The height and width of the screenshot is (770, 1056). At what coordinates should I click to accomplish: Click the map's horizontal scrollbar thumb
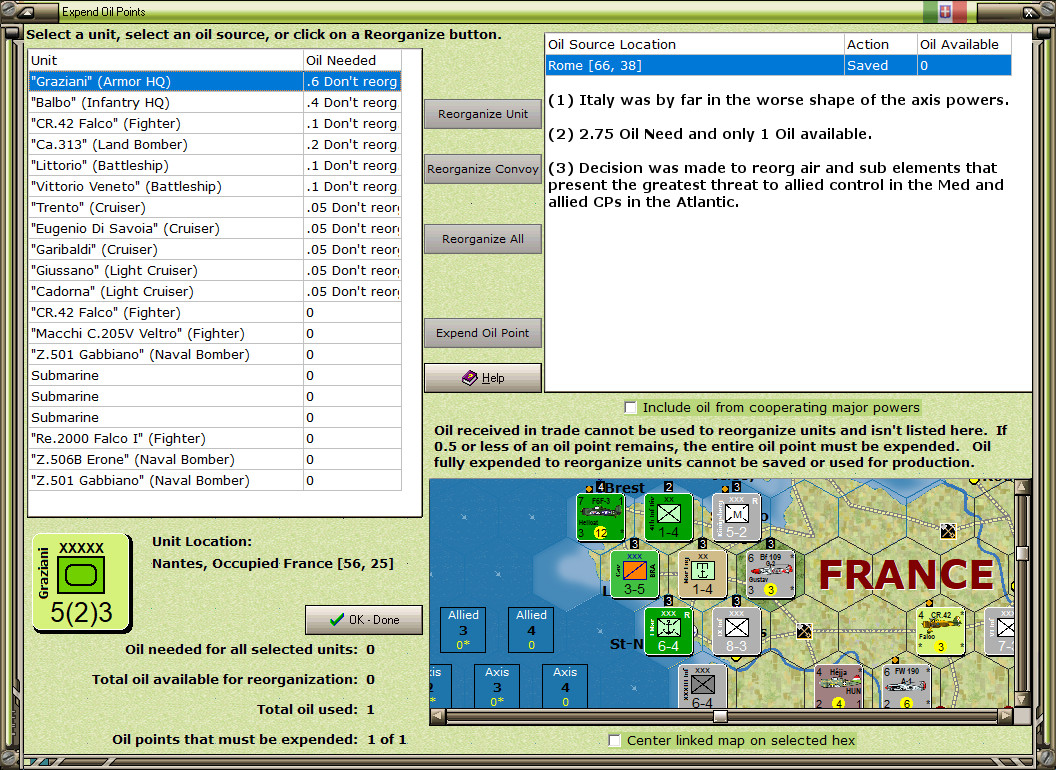(720, 716)
